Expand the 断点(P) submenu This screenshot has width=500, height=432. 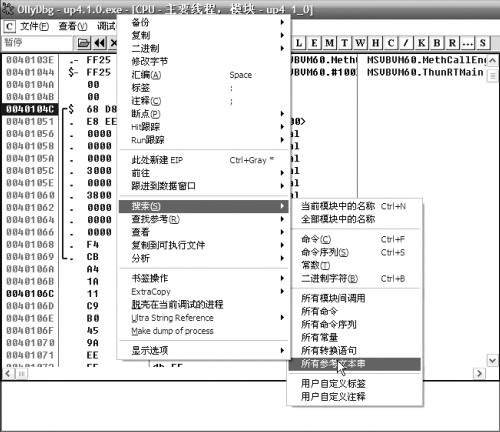[x=203, y=114]
